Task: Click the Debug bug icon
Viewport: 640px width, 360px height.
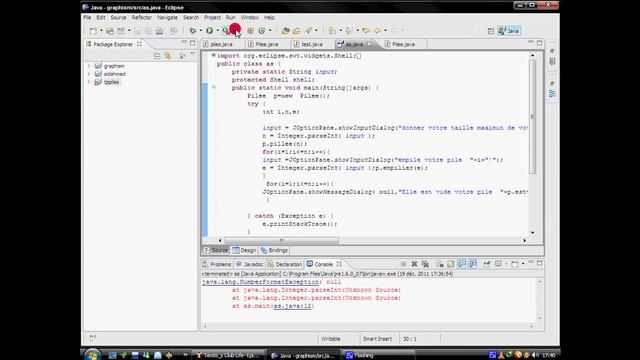Action: click(193, 31)
